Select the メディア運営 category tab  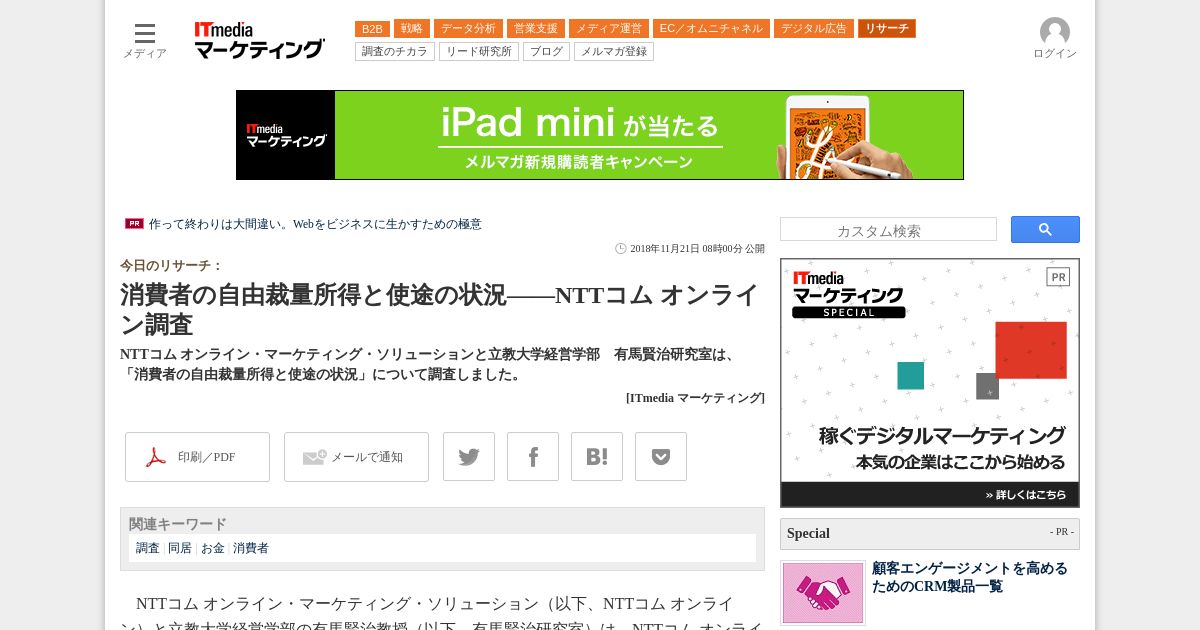[609, 29]
